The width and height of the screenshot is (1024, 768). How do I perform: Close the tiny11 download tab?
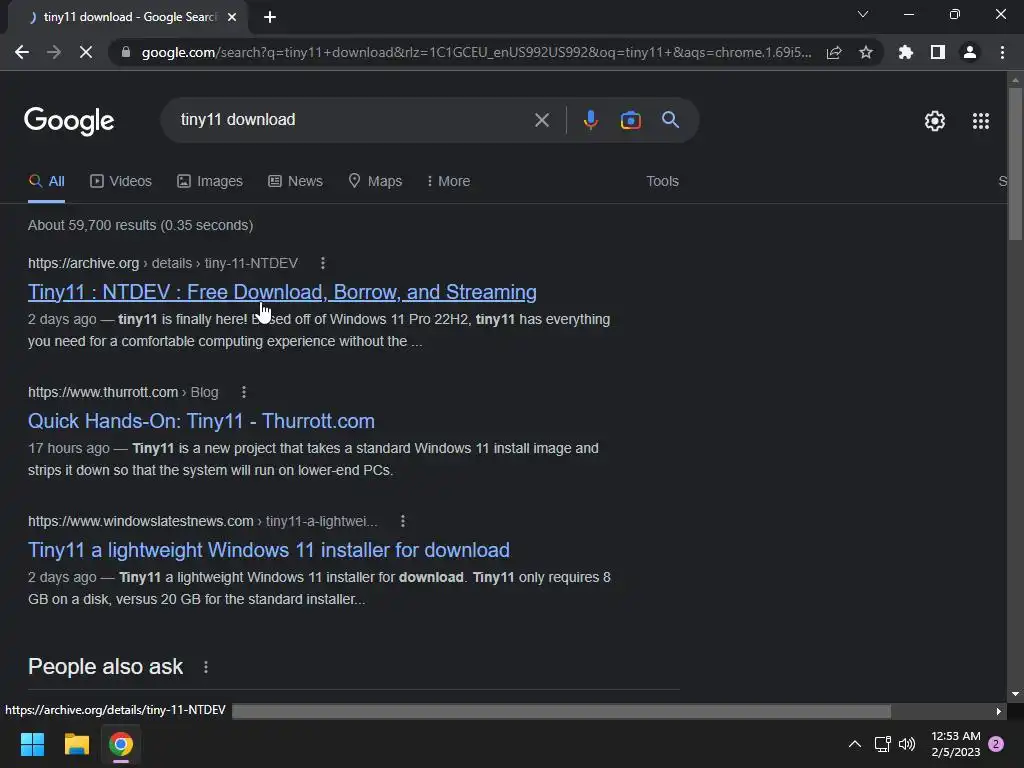pos(232,17)
